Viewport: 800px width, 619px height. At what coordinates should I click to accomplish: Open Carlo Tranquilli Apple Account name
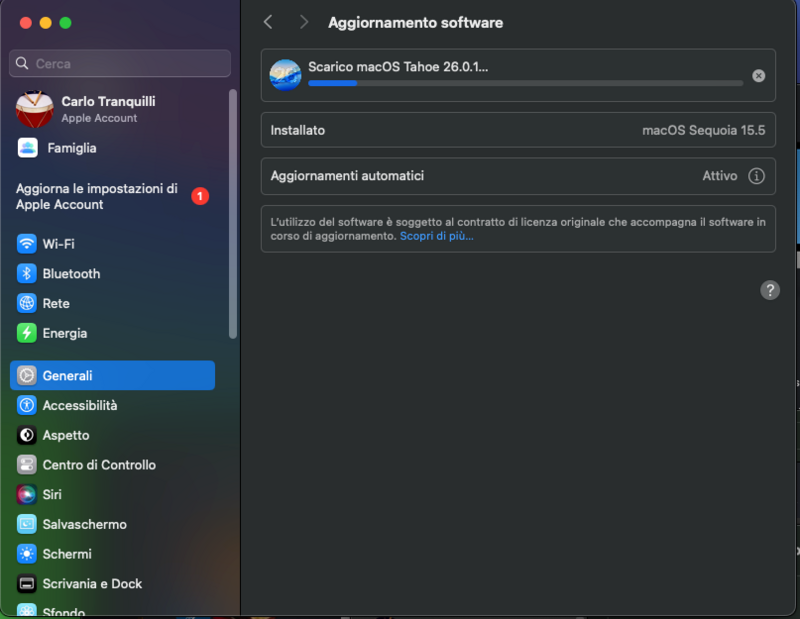[x=109, y=102]
